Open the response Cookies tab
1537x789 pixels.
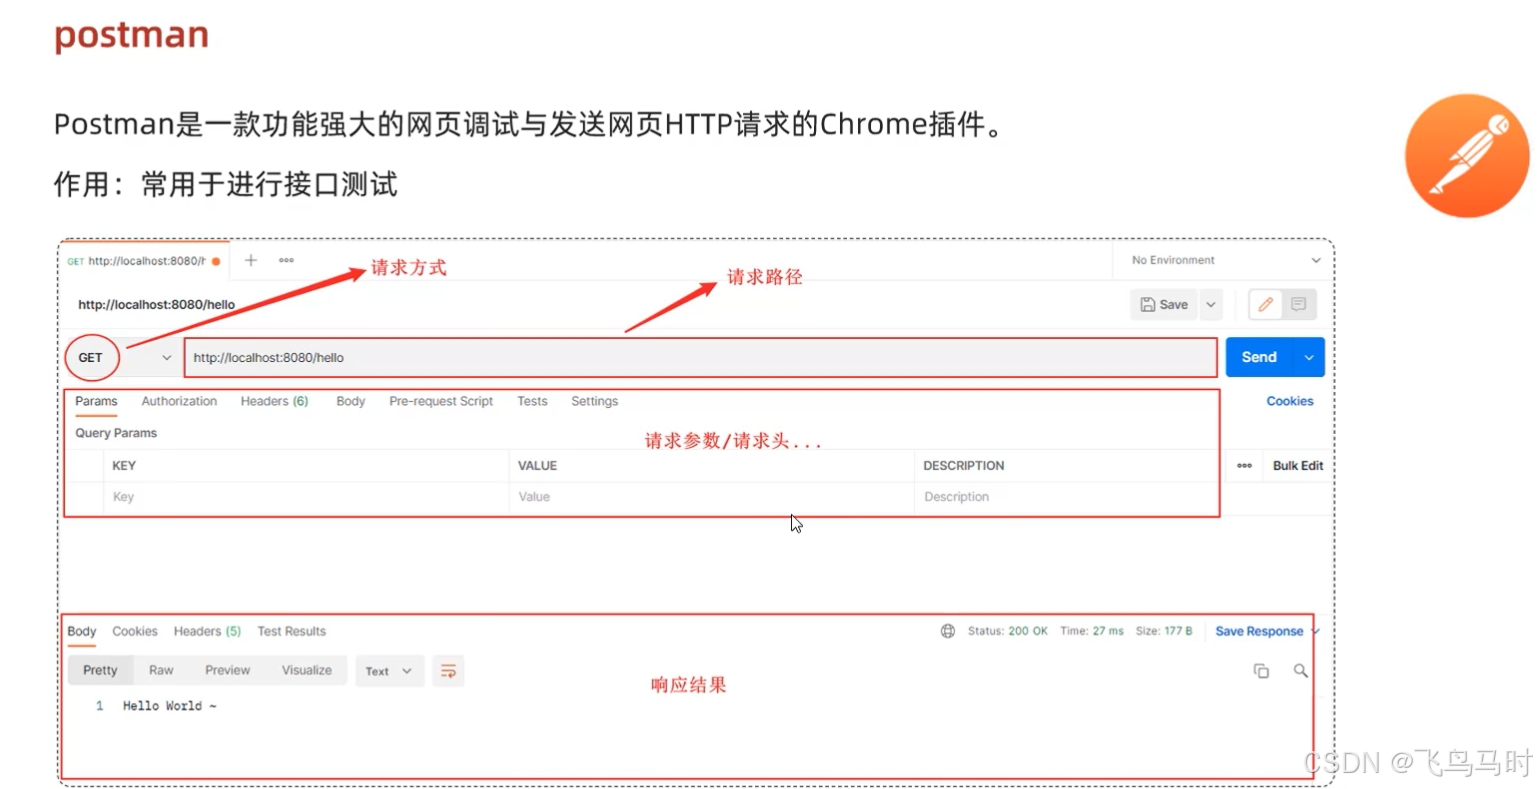(x=135, y=631)
